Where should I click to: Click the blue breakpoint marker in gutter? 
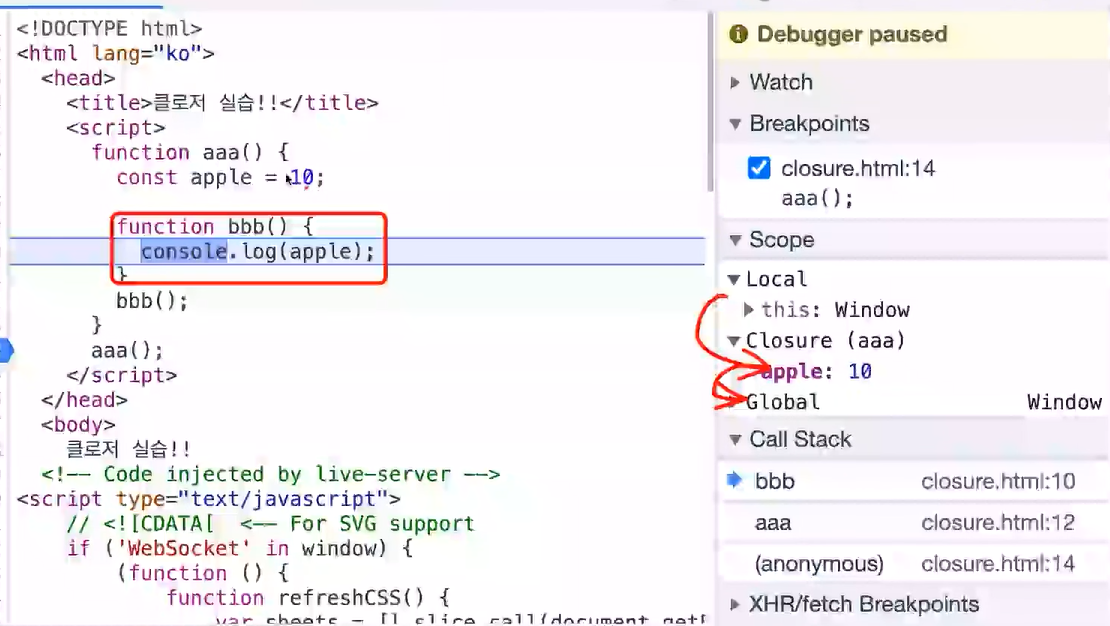click(x=6, y=351)
